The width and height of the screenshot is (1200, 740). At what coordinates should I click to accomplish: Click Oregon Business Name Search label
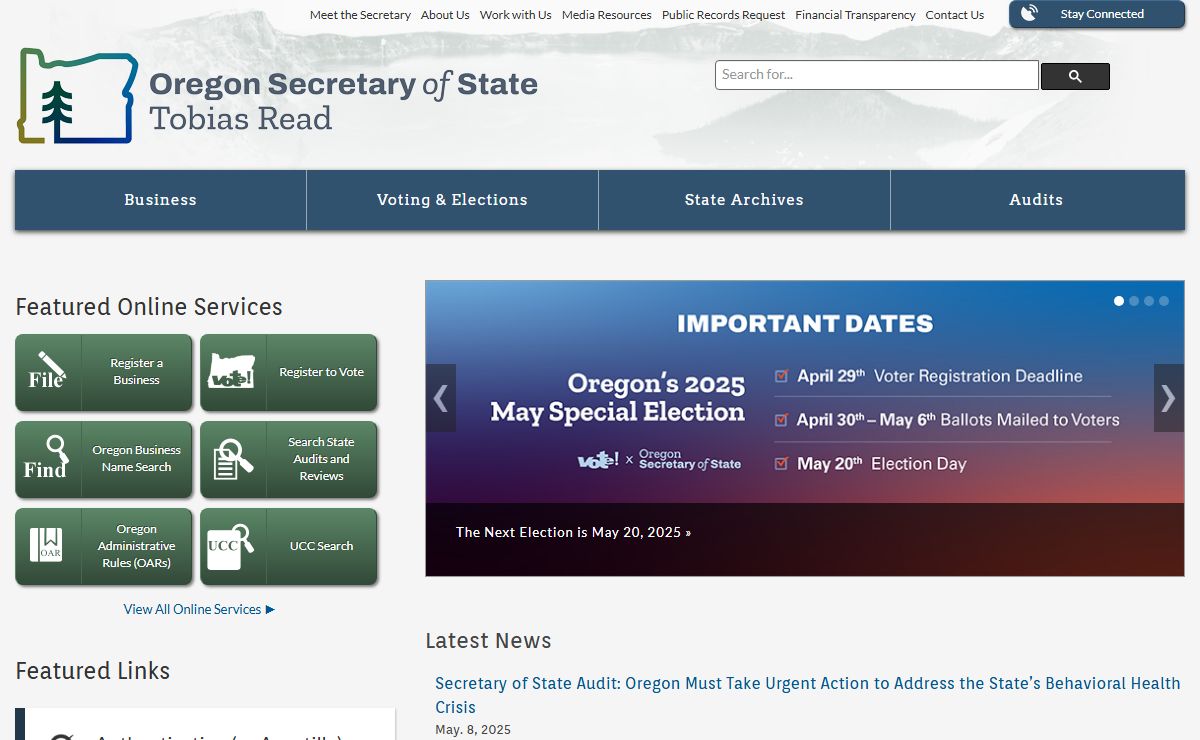[x=136, y=459]
